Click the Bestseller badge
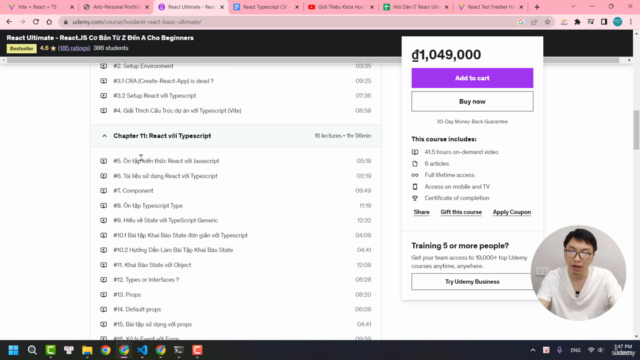Screen dimensions: 640x360 coord(21,49)
